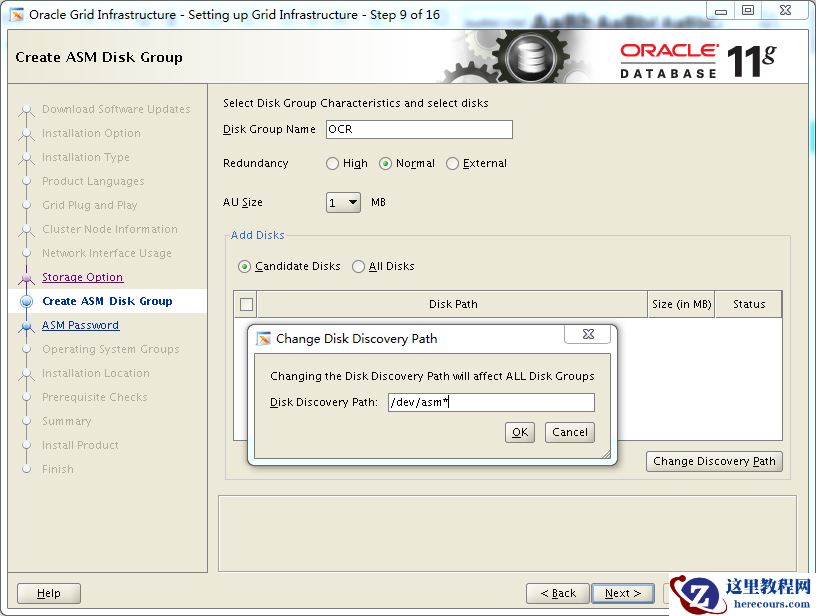Choose Candidate Disks radio option
The image size is (816, 616).
click(x=244, y=266)
